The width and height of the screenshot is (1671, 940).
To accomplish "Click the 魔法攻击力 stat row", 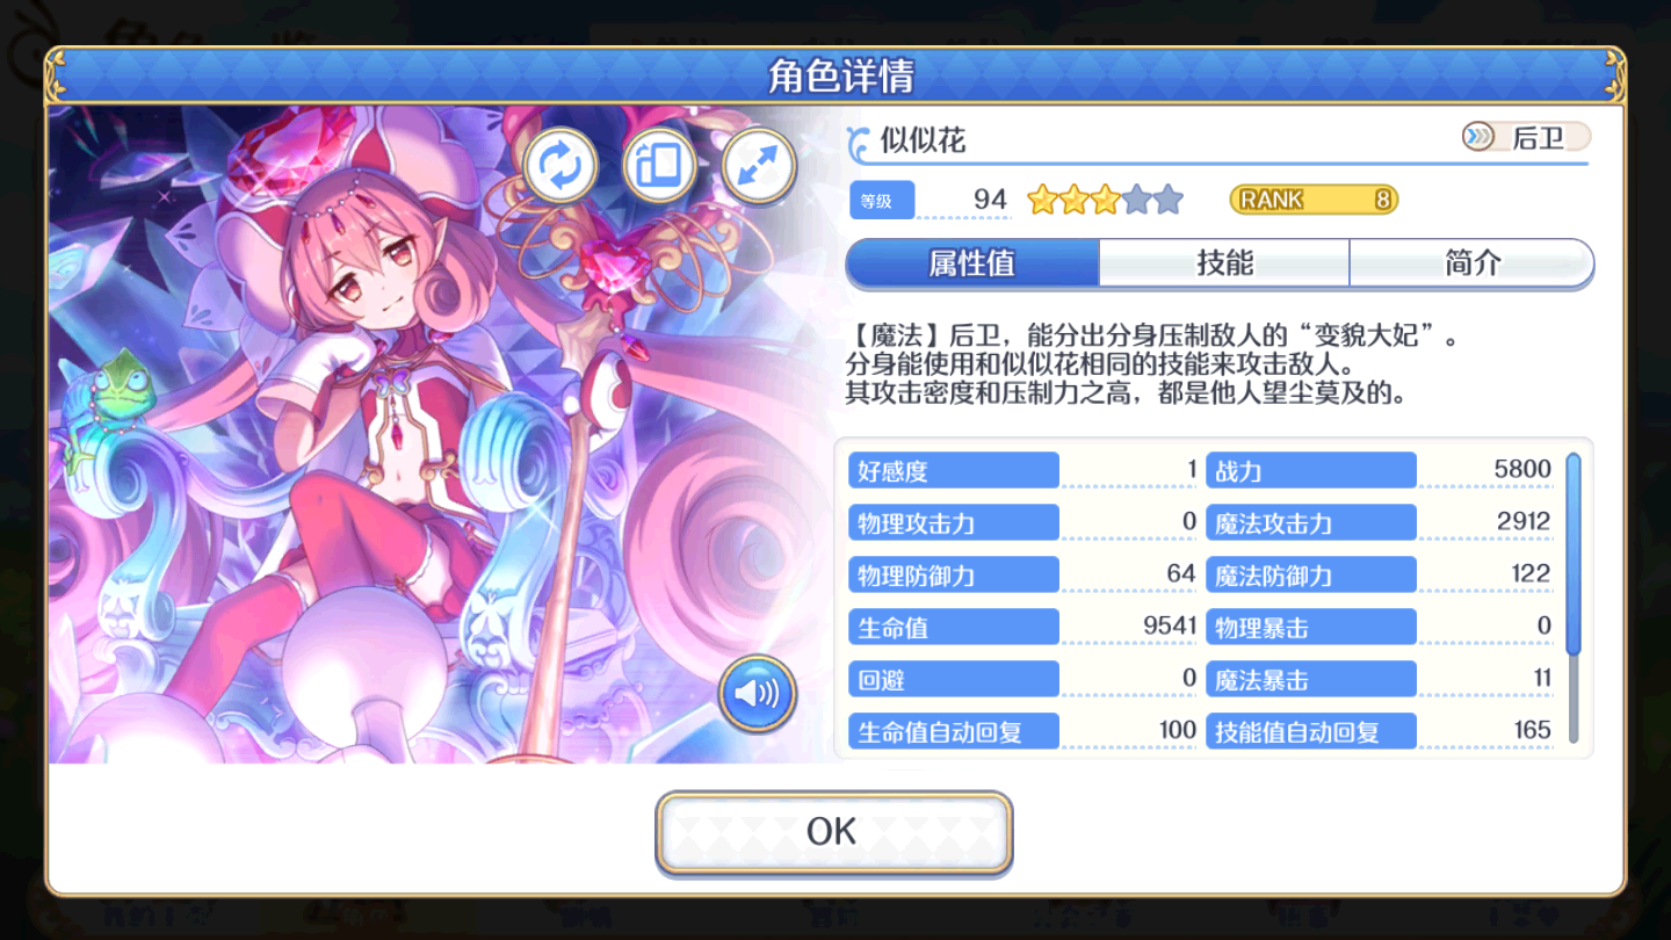I will click(1380, 523).
